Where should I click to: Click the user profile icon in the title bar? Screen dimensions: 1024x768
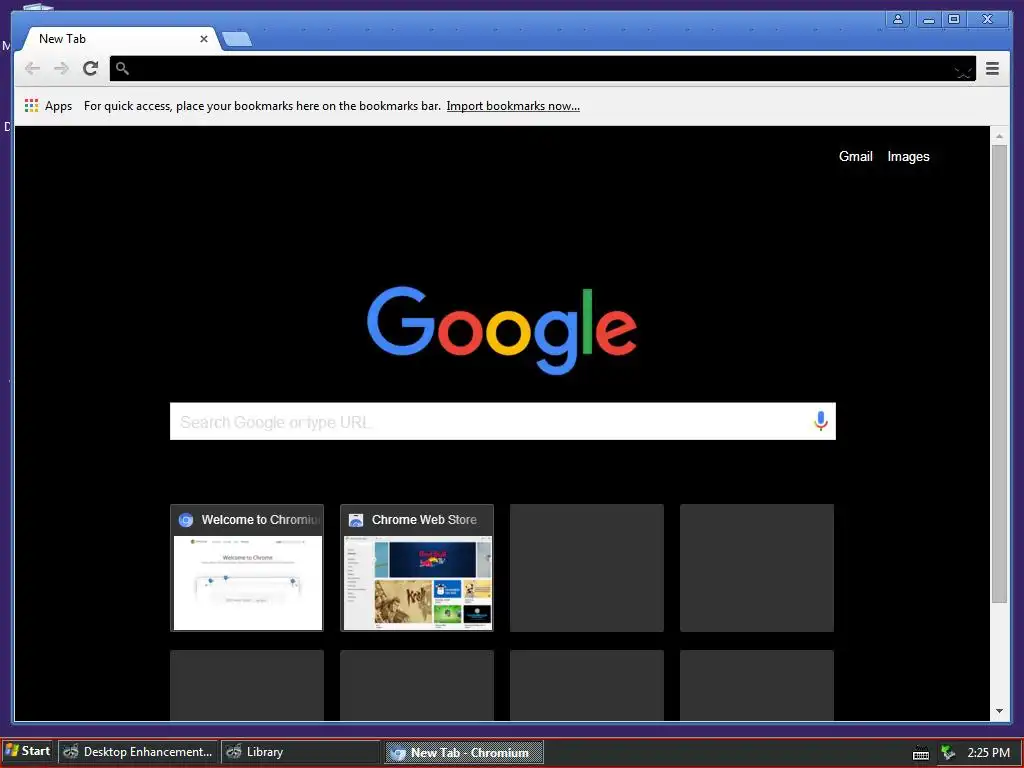pos(898,19)
